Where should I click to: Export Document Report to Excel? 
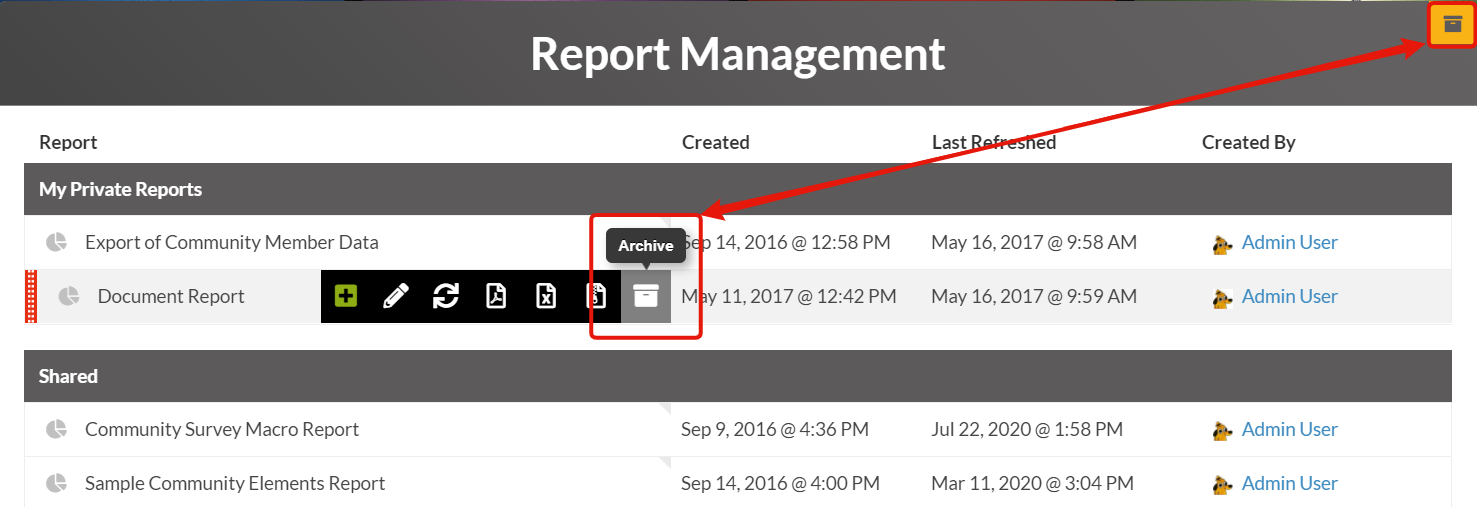pyautogui.click(x=546, y=296)
